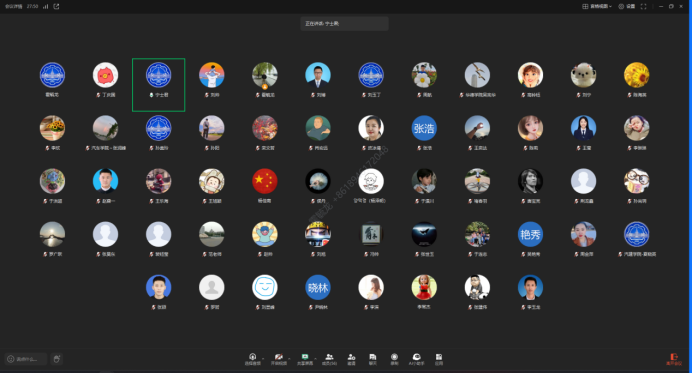Expand audio options arrow beside headphone icon
The image size is (692, 374).
(263, 358)
